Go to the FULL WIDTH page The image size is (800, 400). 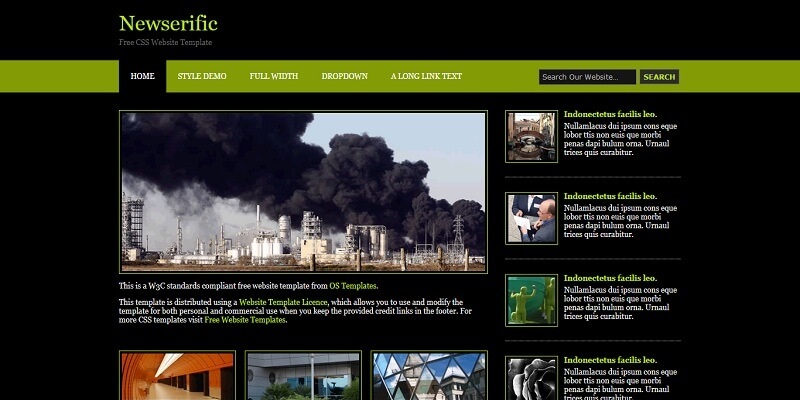pos(274,77)
